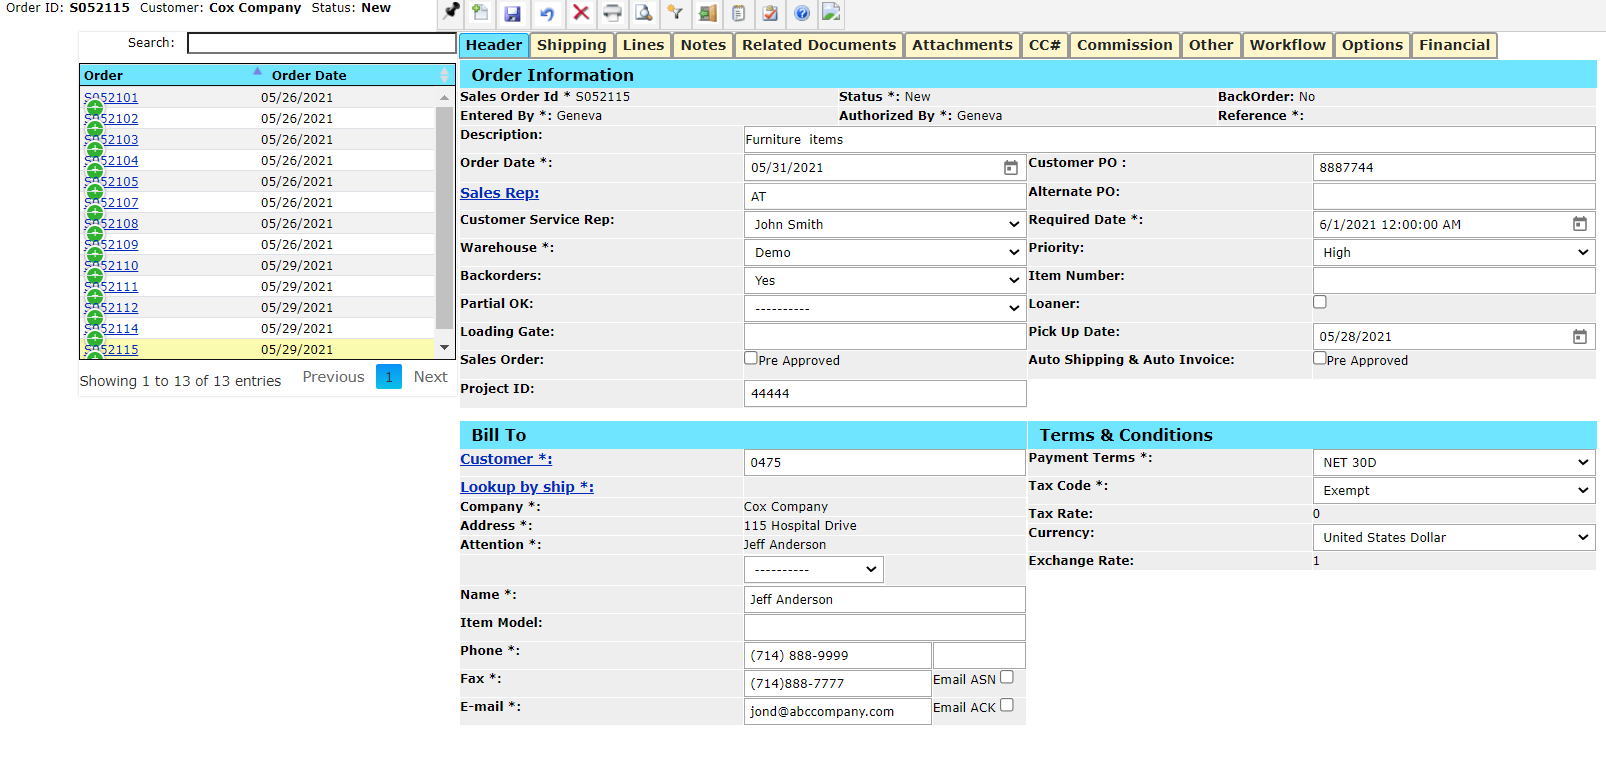Click the order list scroll up arrow
Image resolution: width=1606 pixels, height=763 pixels.
445,97
